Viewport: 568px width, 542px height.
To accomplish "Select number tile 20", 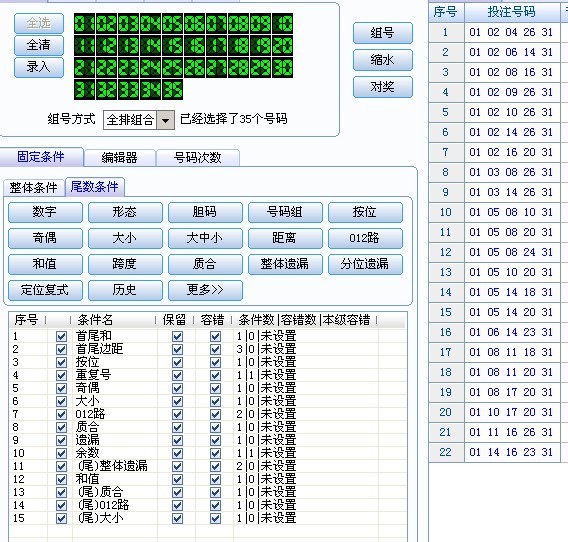I will point(283,46).
